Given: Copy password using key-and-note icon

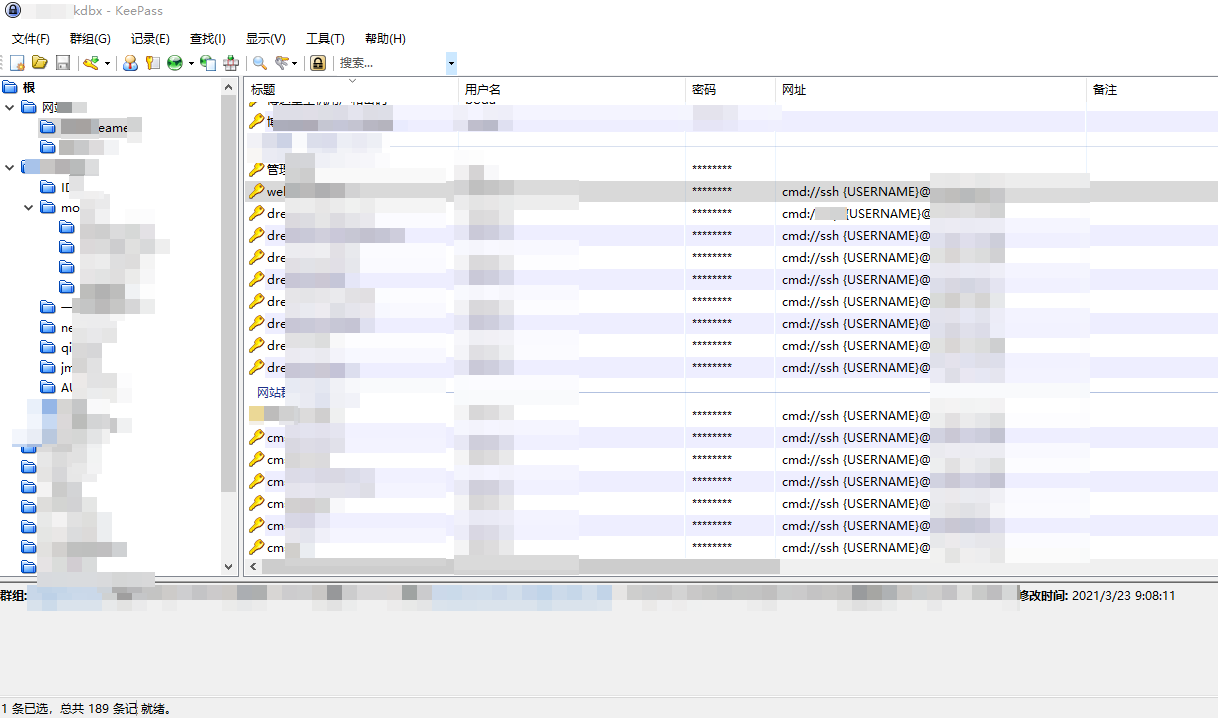Looking at the screenshot, I should pyautogui.click(x=153, y=63).
